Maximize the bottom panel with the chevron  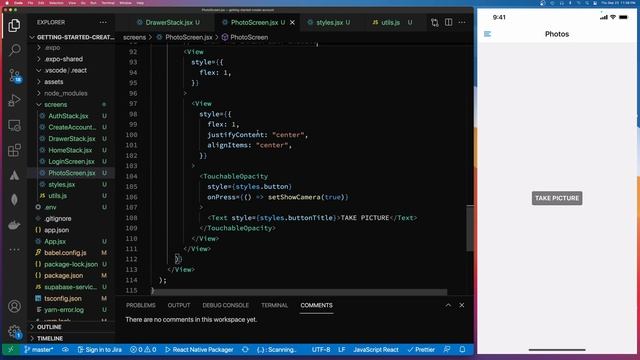click(x=448, y=305)
